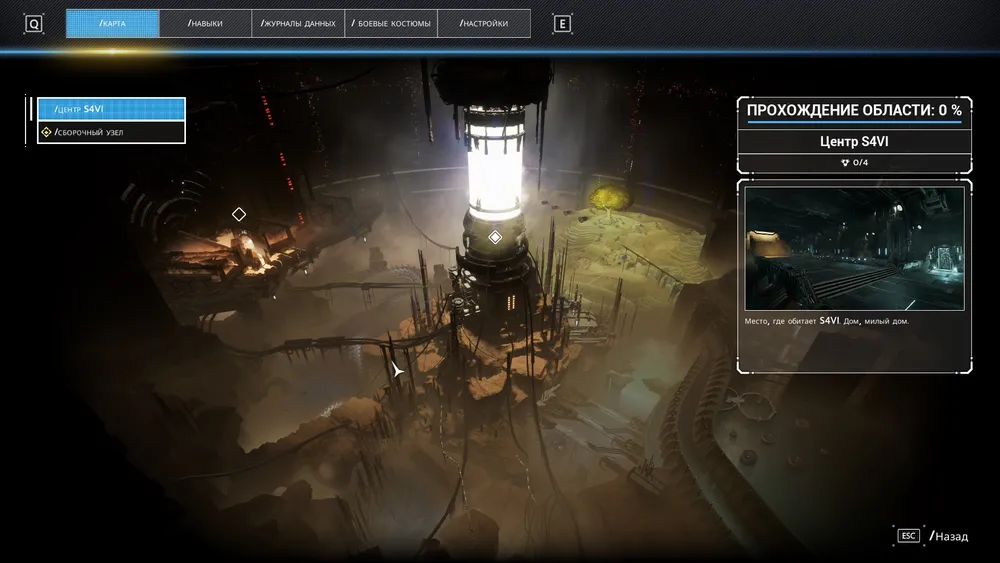Switch to the Навыки tab

click(x=205, y=23)
